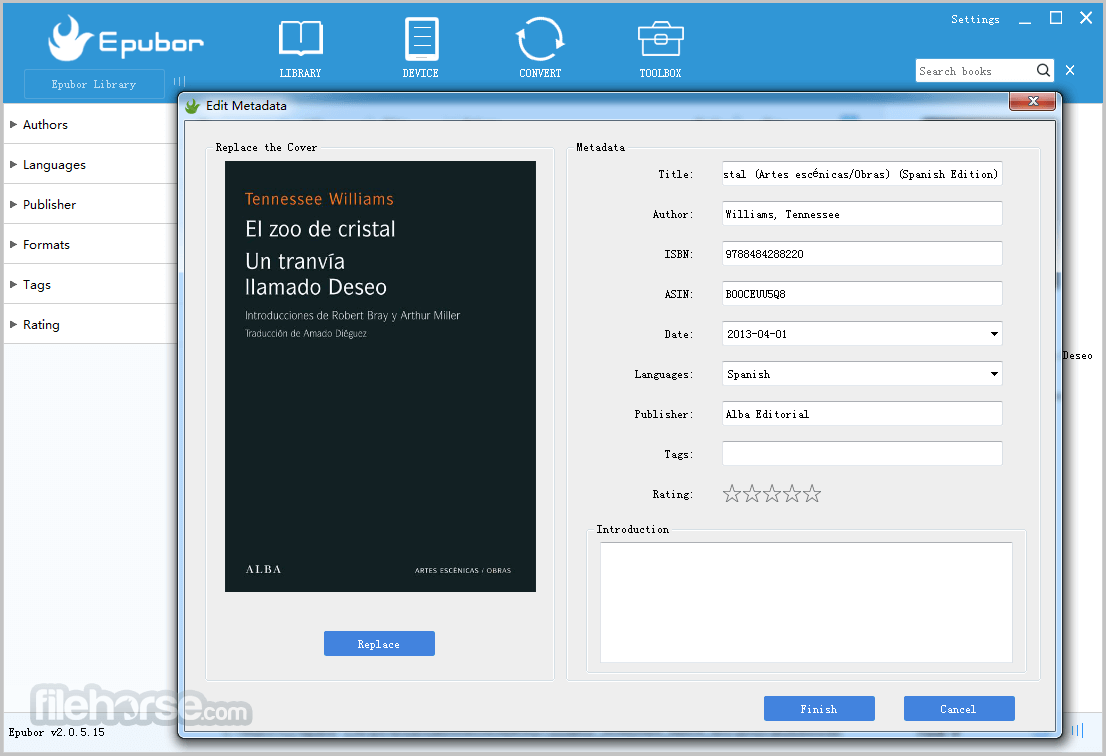1106x756 pixels.
Task: Open the Device view icon
Action: 421,39
